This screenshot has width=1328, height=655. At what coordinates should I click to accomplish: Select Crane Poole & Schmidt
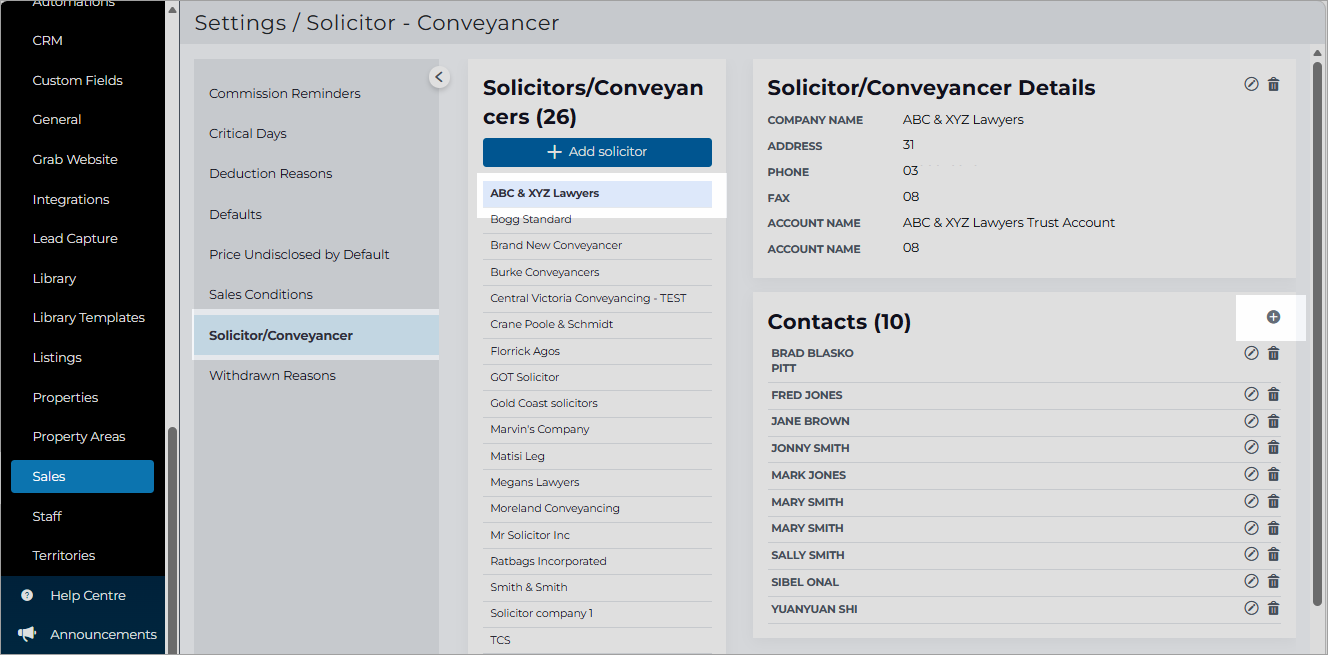[x=597, y=324]
